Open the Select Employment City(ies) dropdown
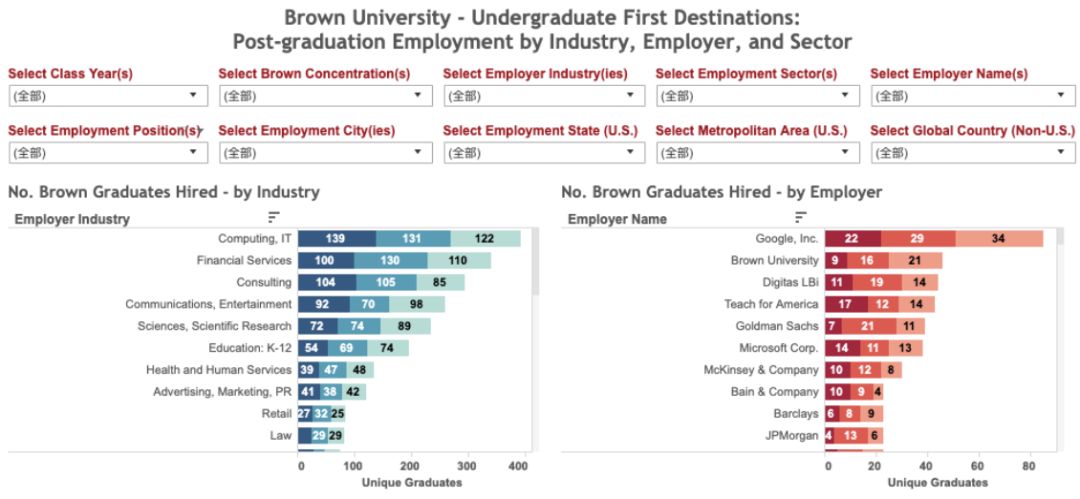This screenshot has height=499, width=1080. (x=326, y=153)
